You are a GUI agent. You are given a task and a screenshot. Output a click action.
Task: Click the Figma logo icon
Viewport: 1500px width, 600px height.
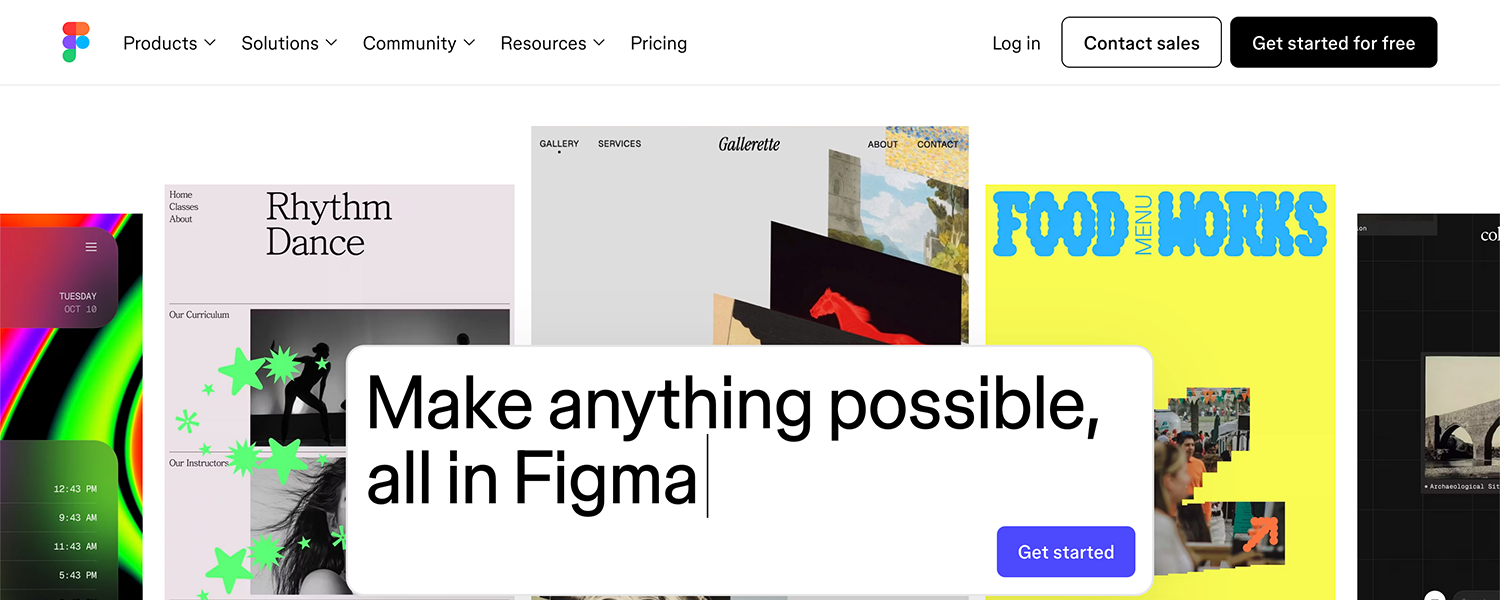pyautogui.click(x=76, y=43)
